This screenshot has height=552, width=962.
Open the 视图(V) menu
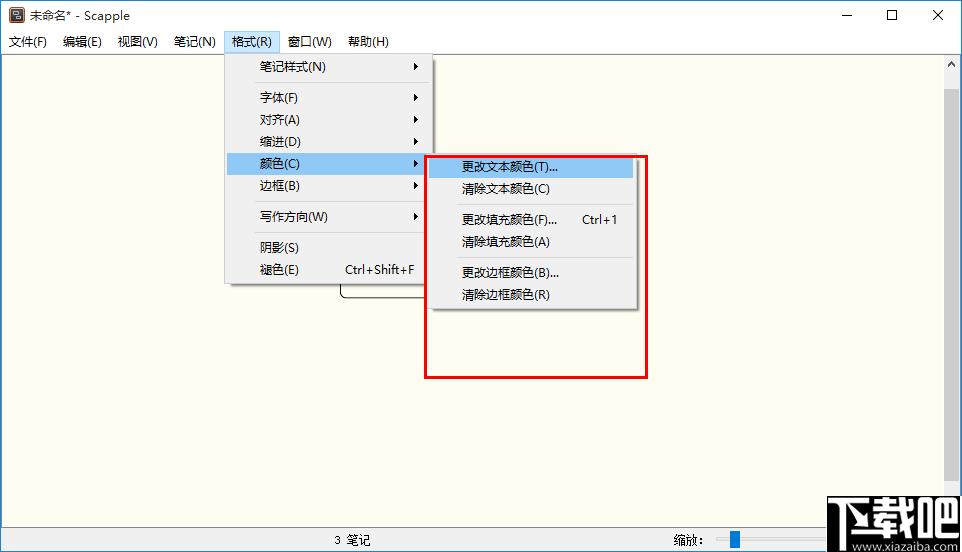point(137,41)
